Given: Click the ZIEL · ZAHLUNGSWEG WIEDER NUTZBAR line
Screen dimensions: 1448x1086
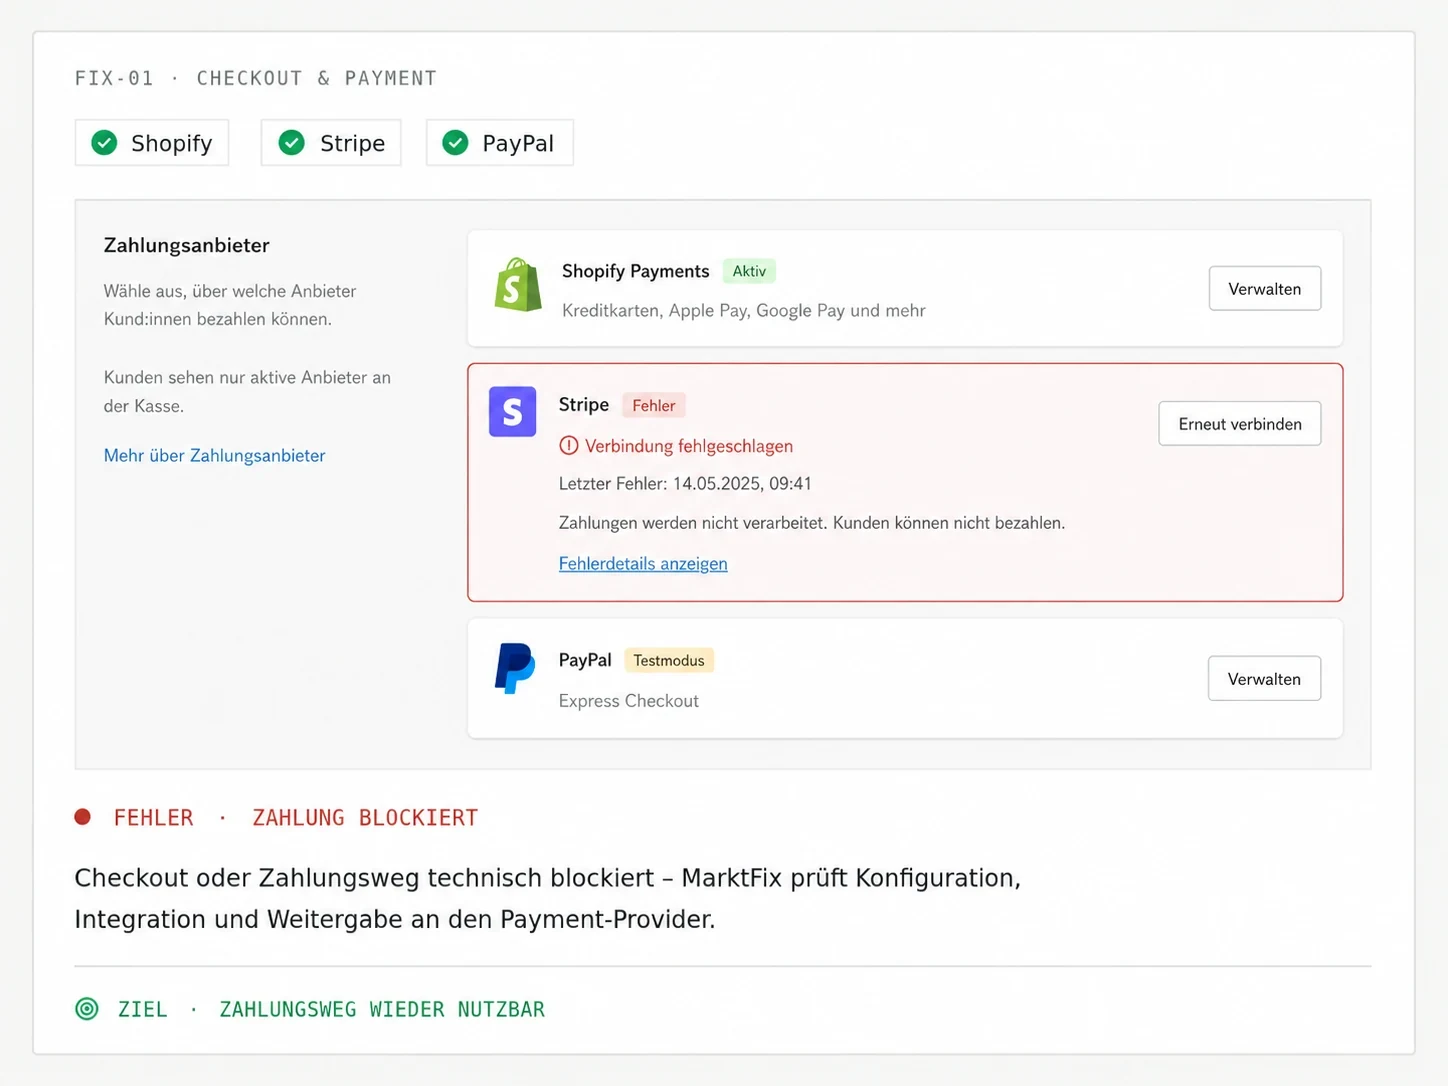Looking at the screenshot, I should coord(331,1009).
